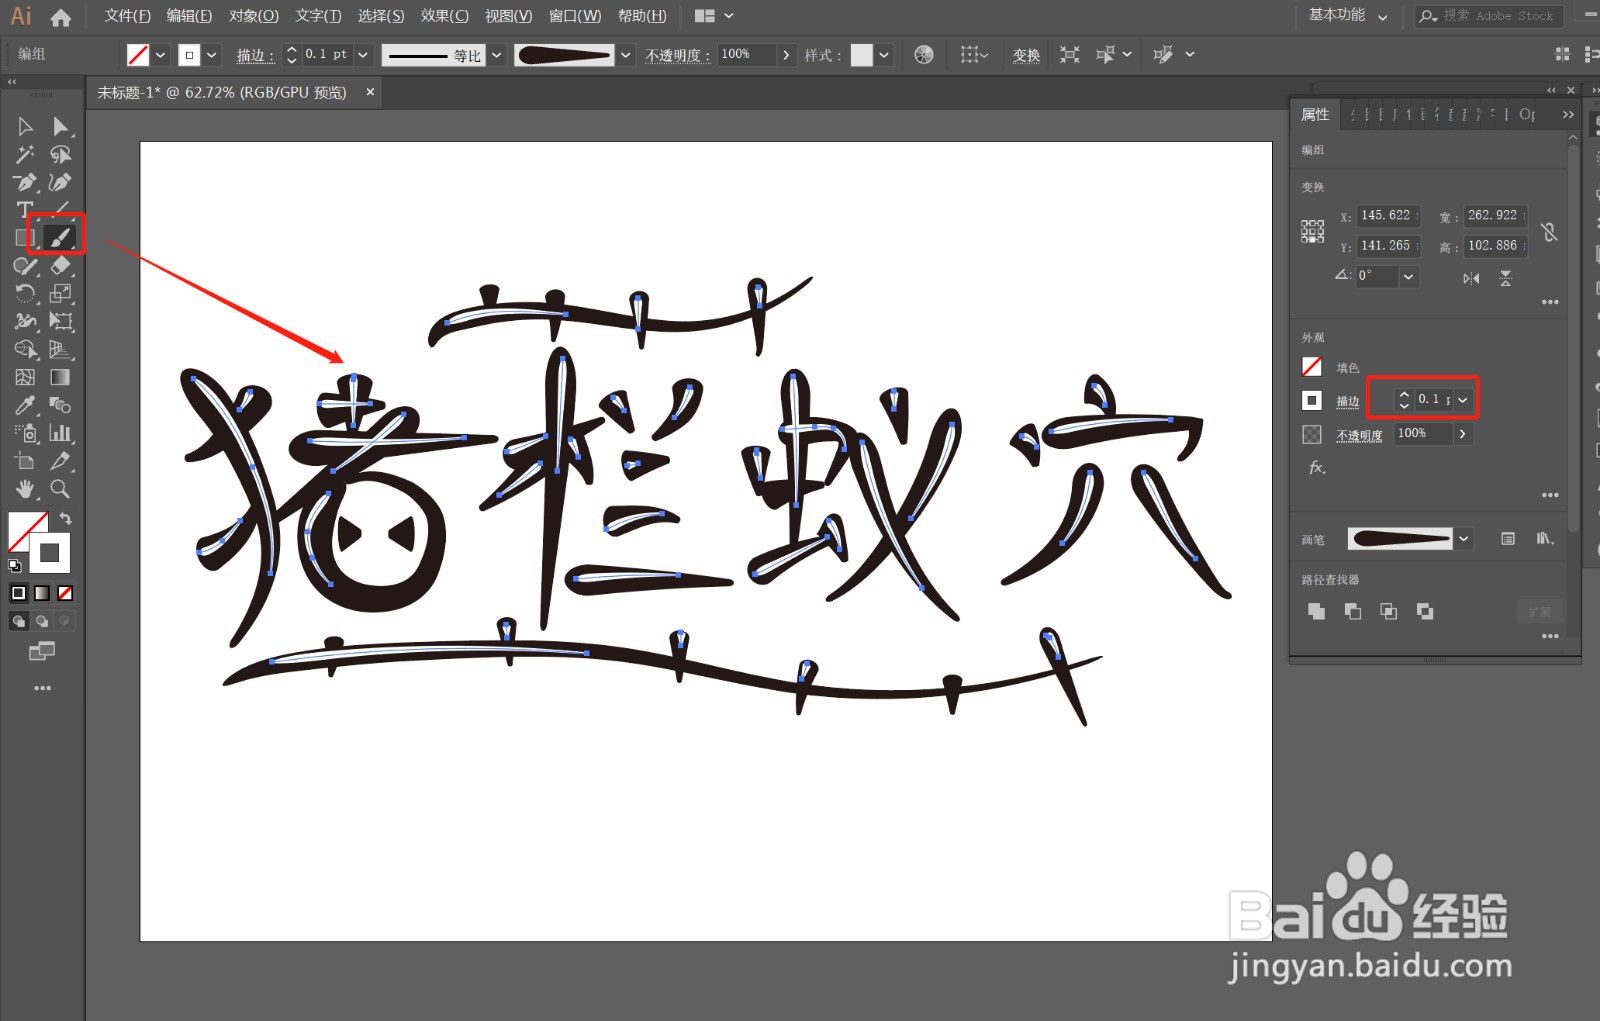Click the 不透明度 link in Appearance
Image resolution: width=1600 pixels, height=1021 pixels.
click(1359, 434)
